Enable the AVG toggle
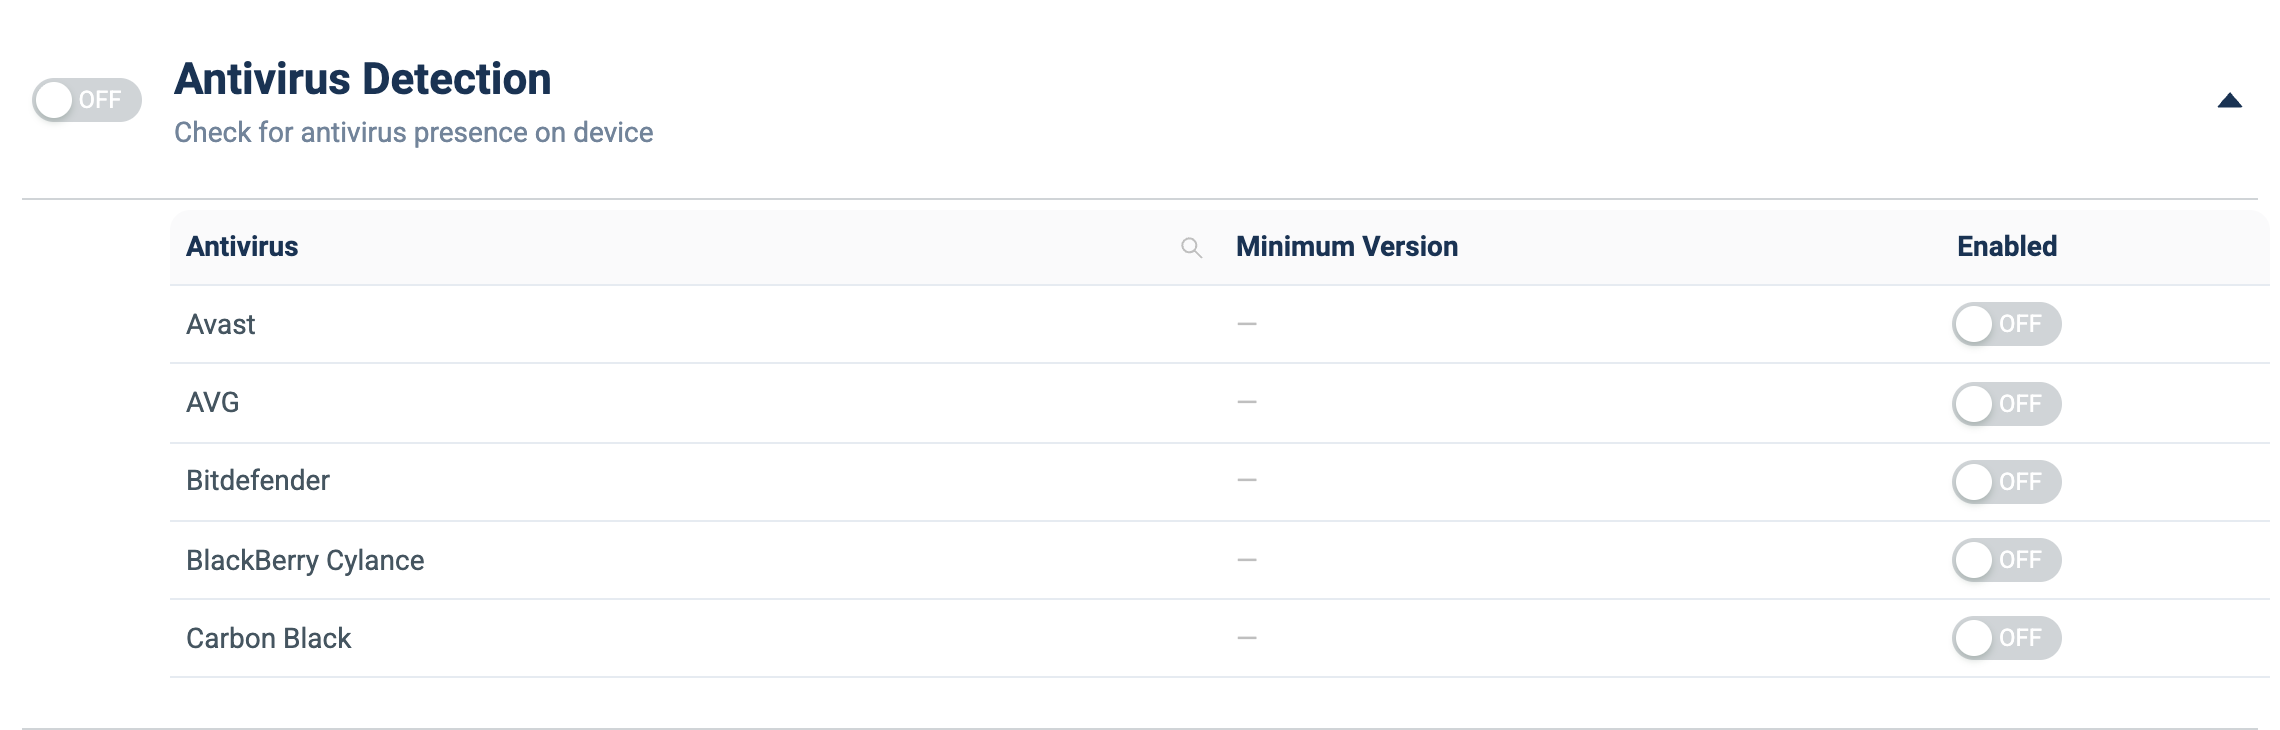 point(2006,403)
